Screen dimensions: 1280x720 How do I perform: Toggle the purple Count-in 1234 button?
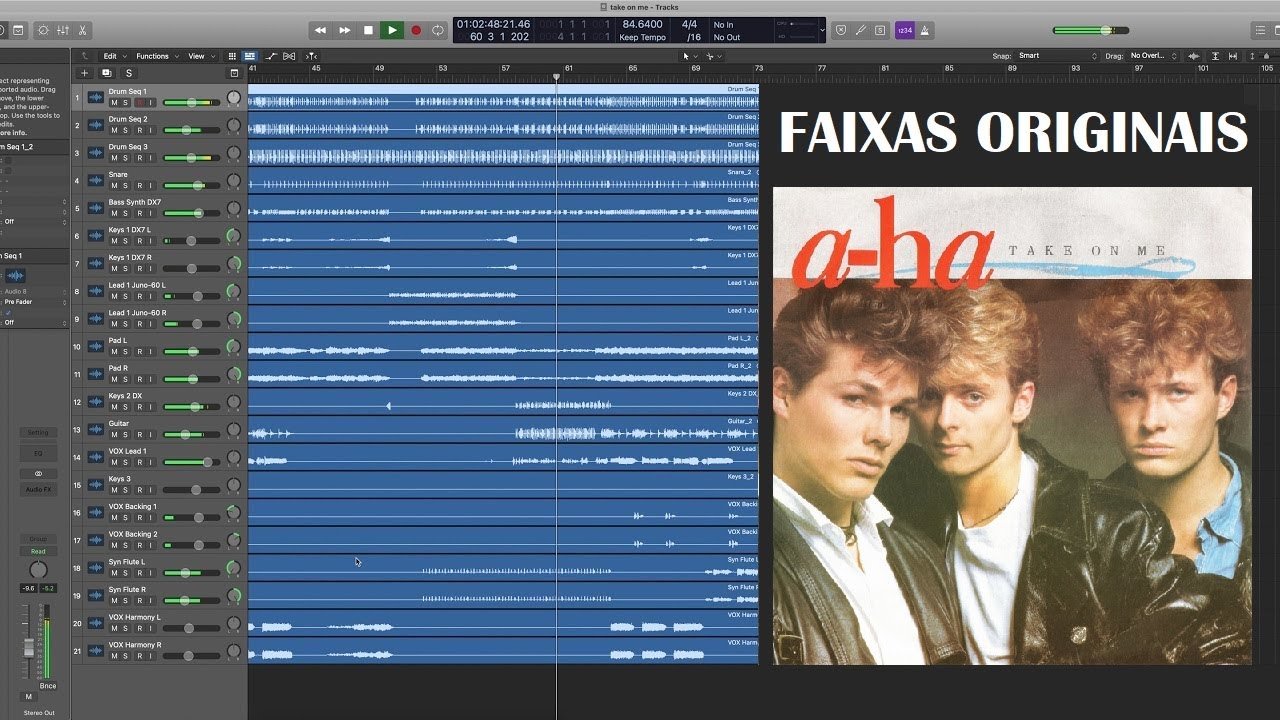coord(904,30)
